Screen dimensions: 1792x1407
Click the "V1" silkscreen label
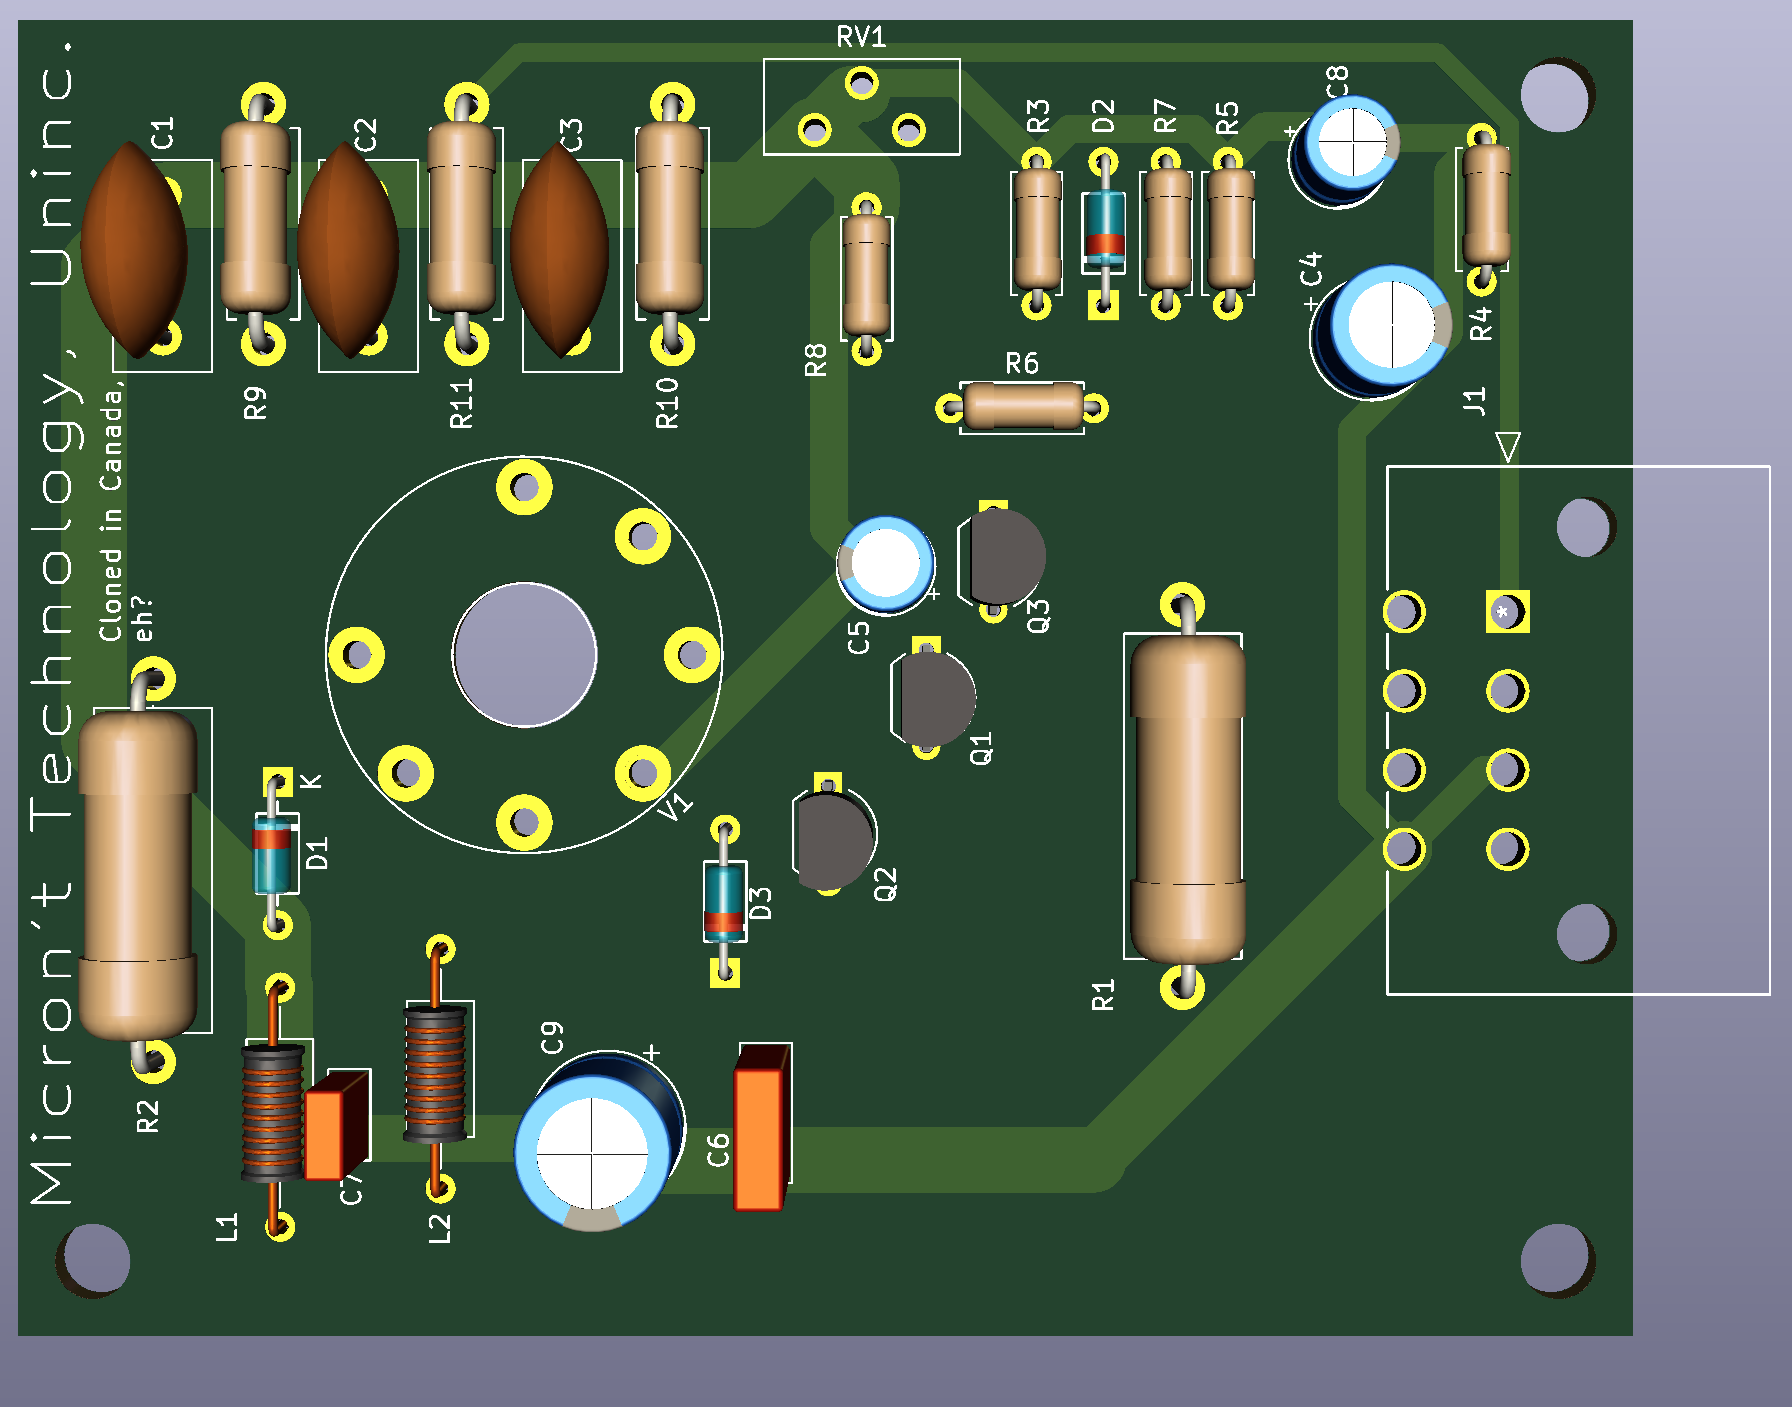point(675,806)
